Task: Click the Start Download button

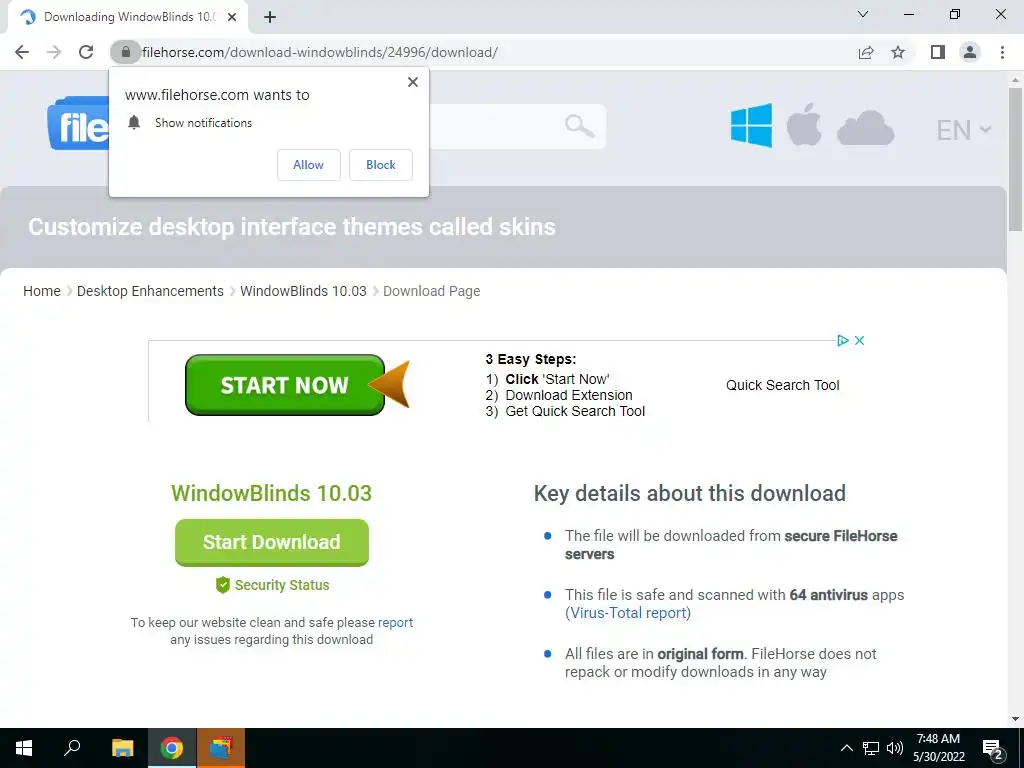Action: (272, 542)
